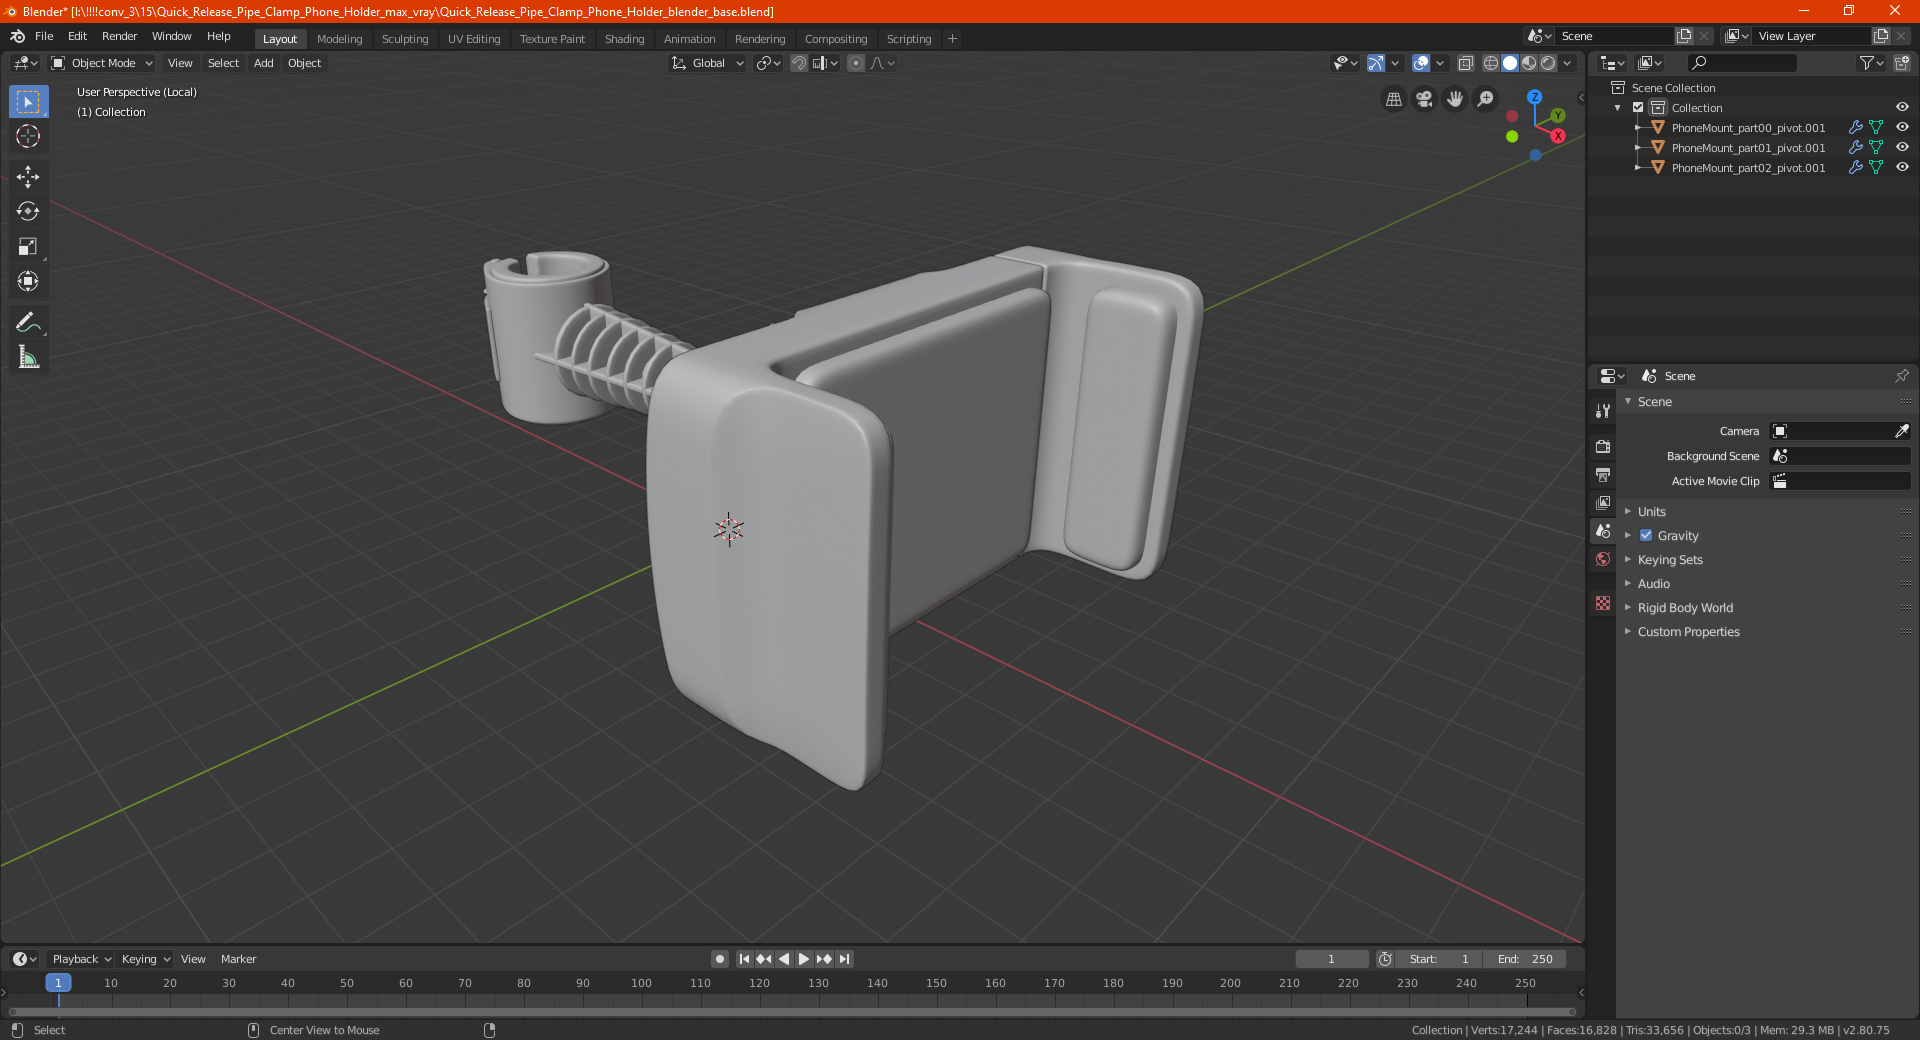Open the Keying dropdown in timeline
This screenshot has height=1040, width=1920.
coord(146,959)
